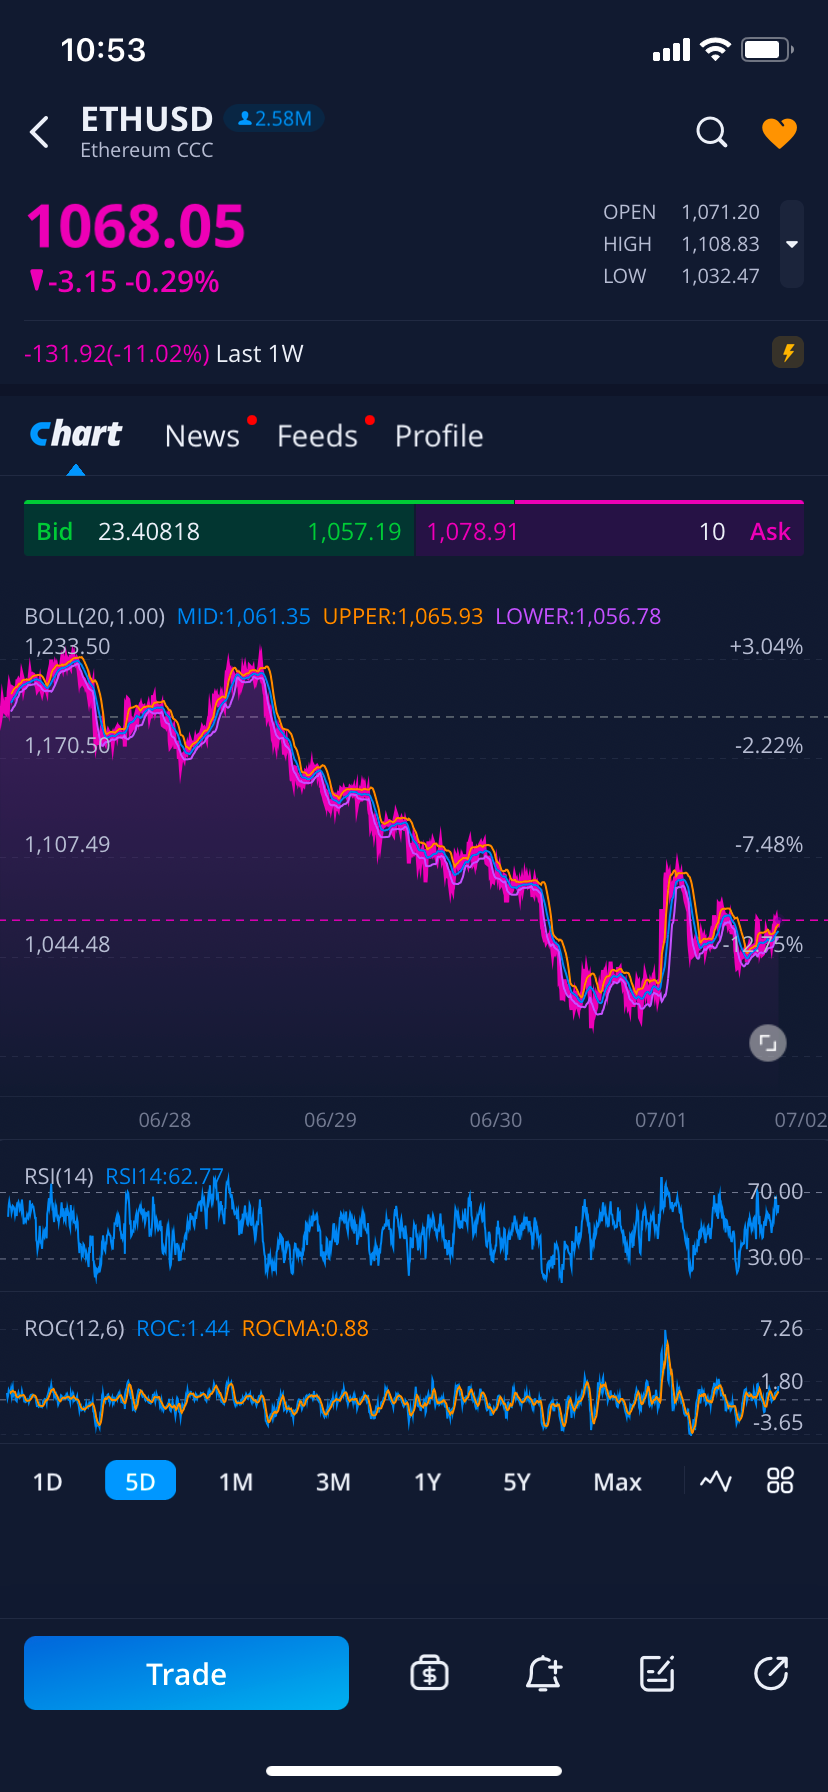Tap the blue Trade button
828x1792 pixels.
[186, 1673]
